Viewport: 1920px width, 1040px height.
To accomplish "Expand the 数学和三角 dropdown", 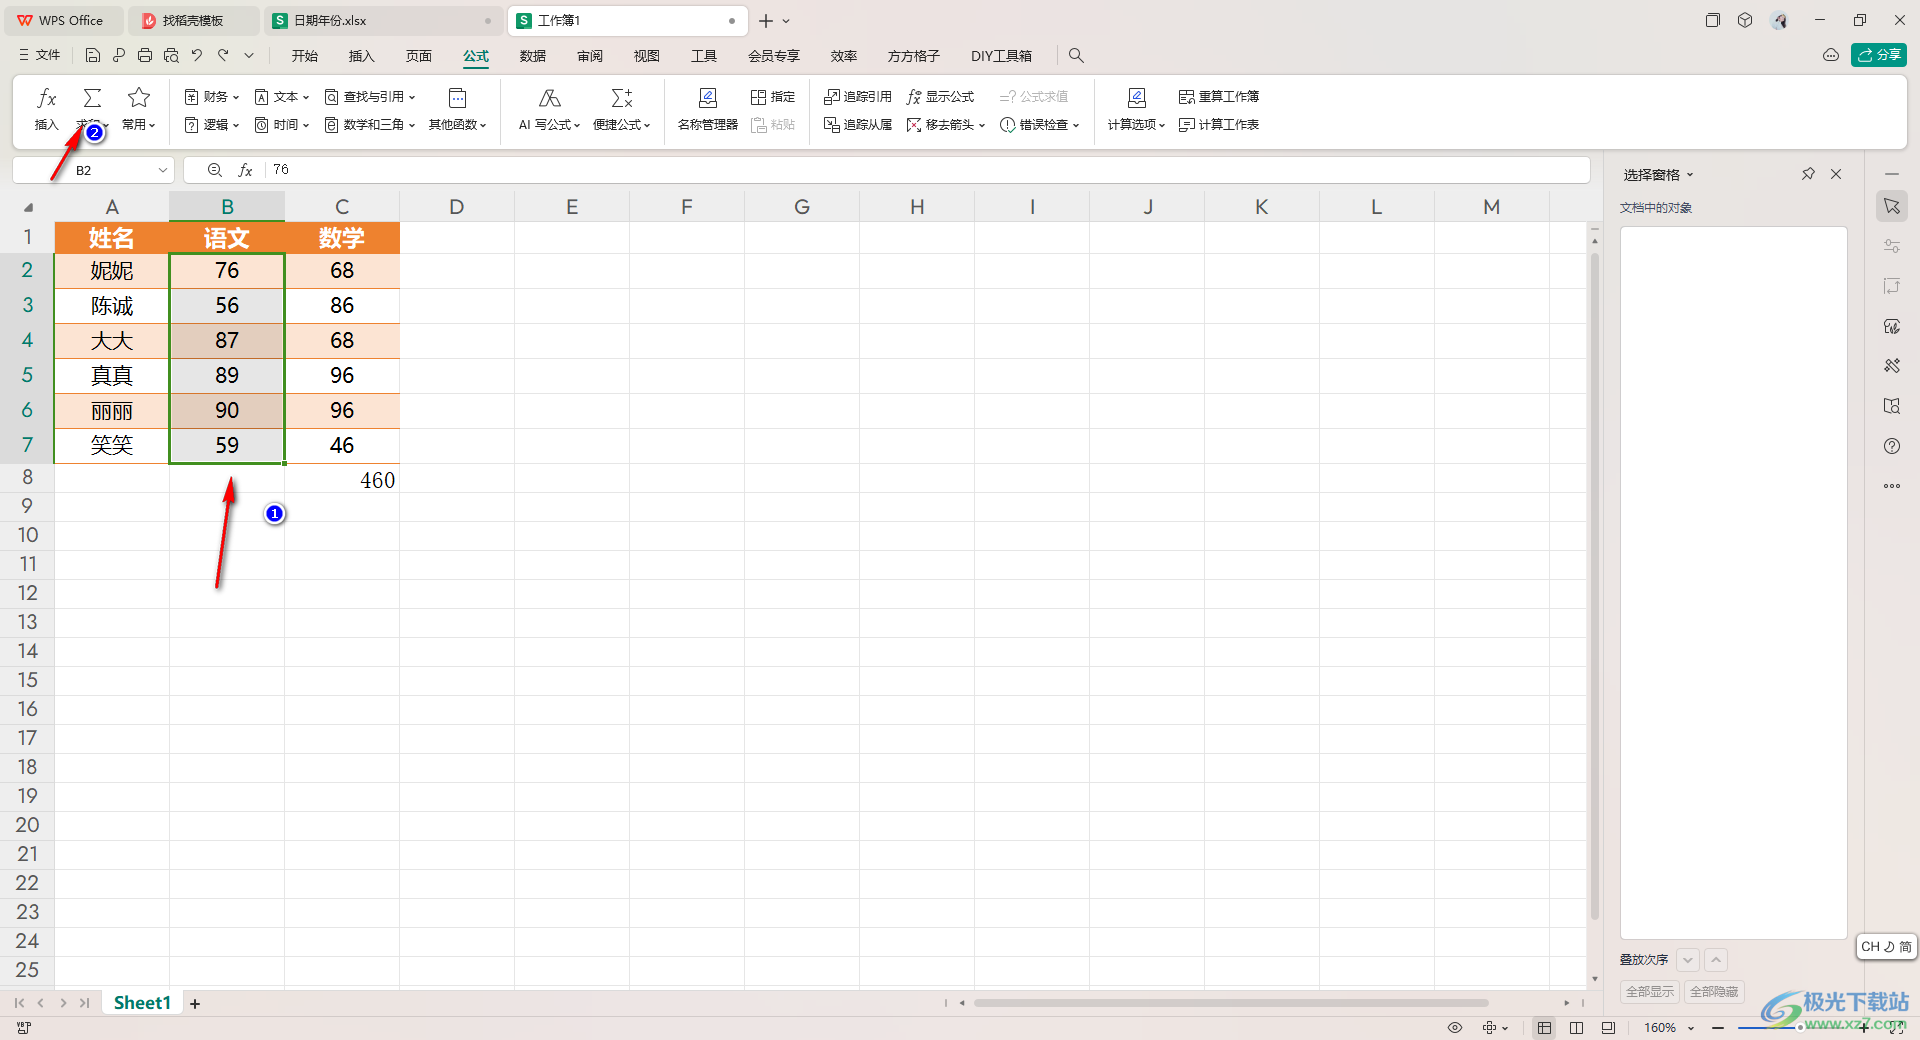I will 370,125.
